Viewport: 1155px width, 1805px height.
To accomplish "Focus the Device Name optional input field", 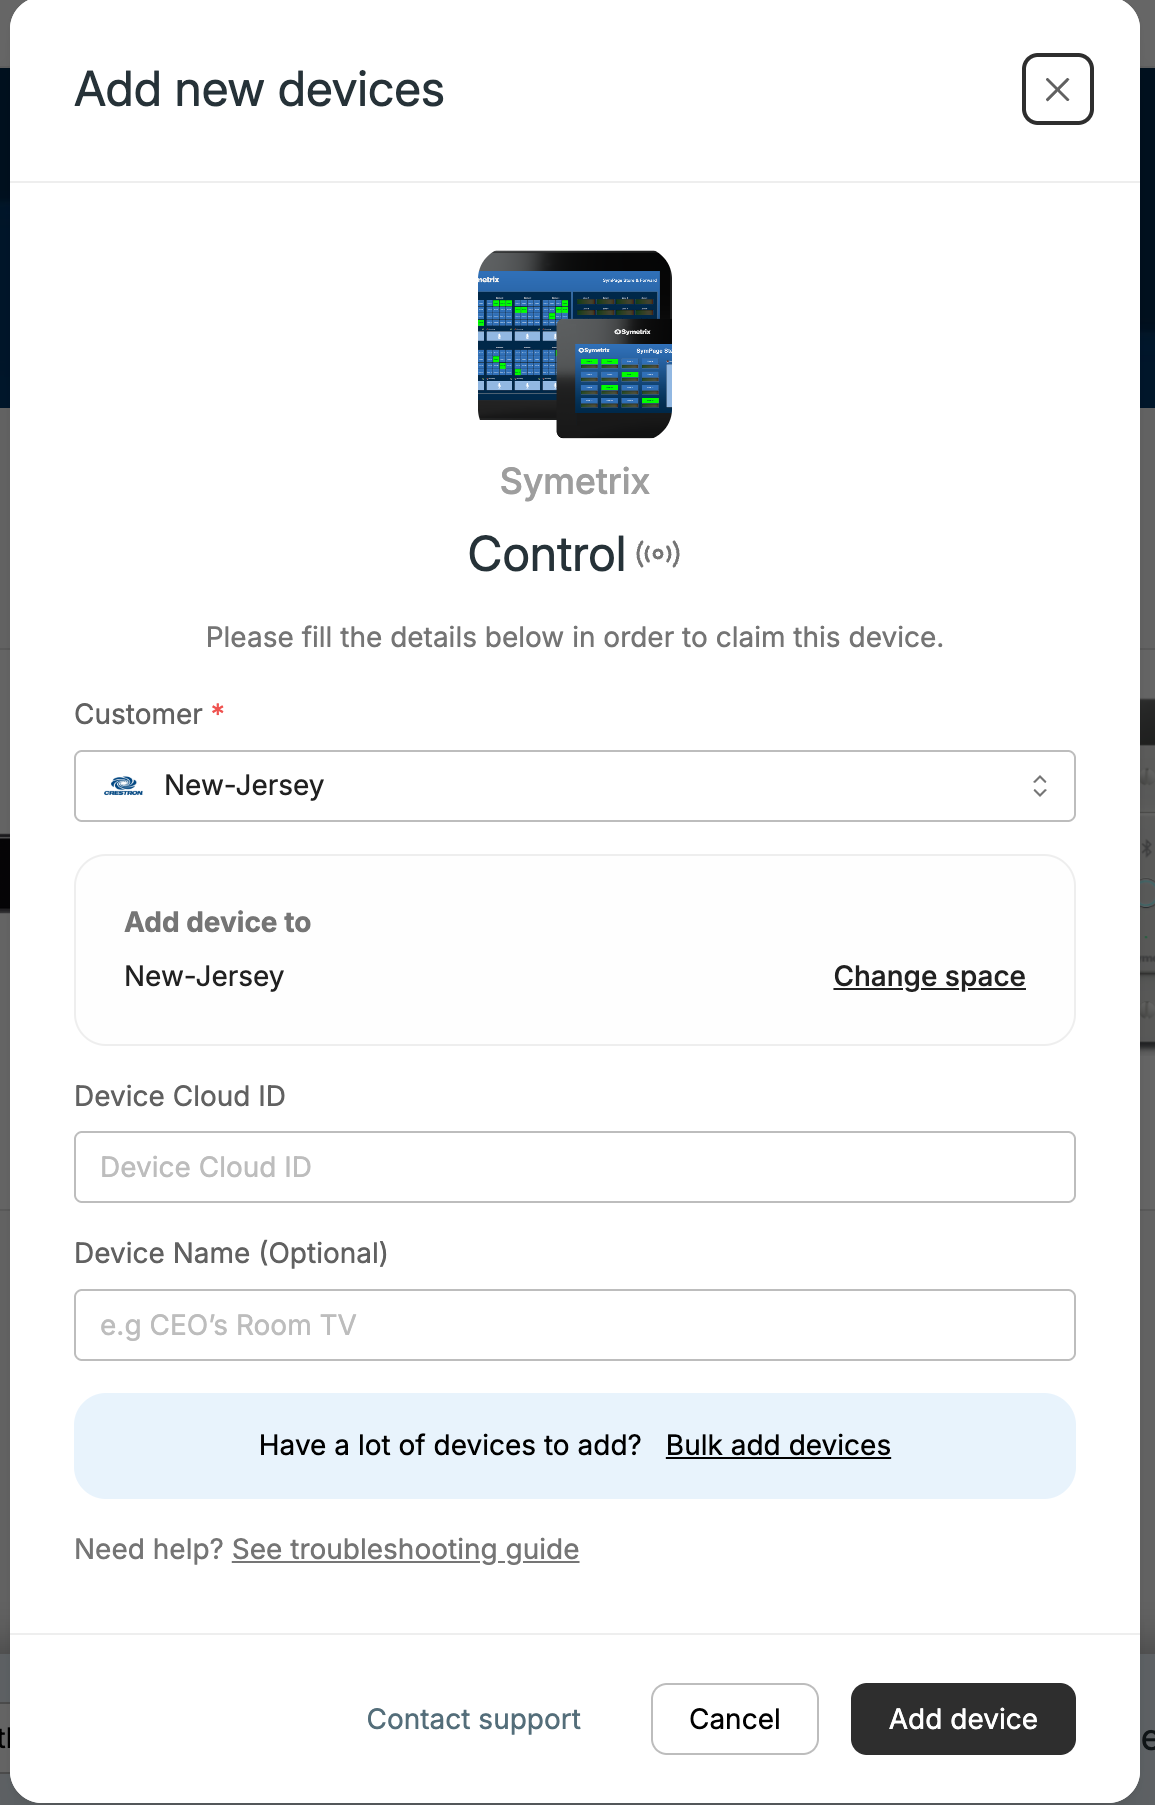I will 575,1325.
